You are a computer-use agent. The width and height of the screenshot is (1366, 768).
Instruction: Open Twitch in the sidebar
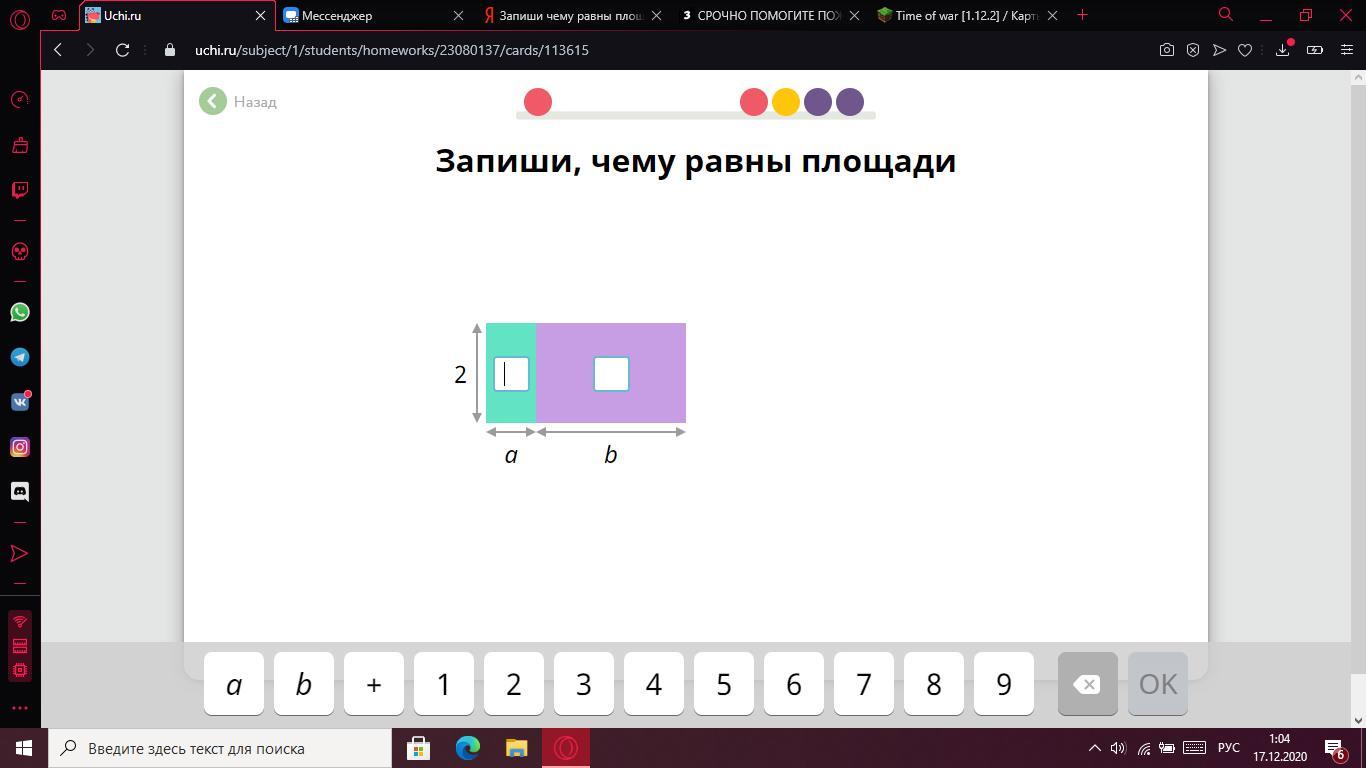pos(20,190)
